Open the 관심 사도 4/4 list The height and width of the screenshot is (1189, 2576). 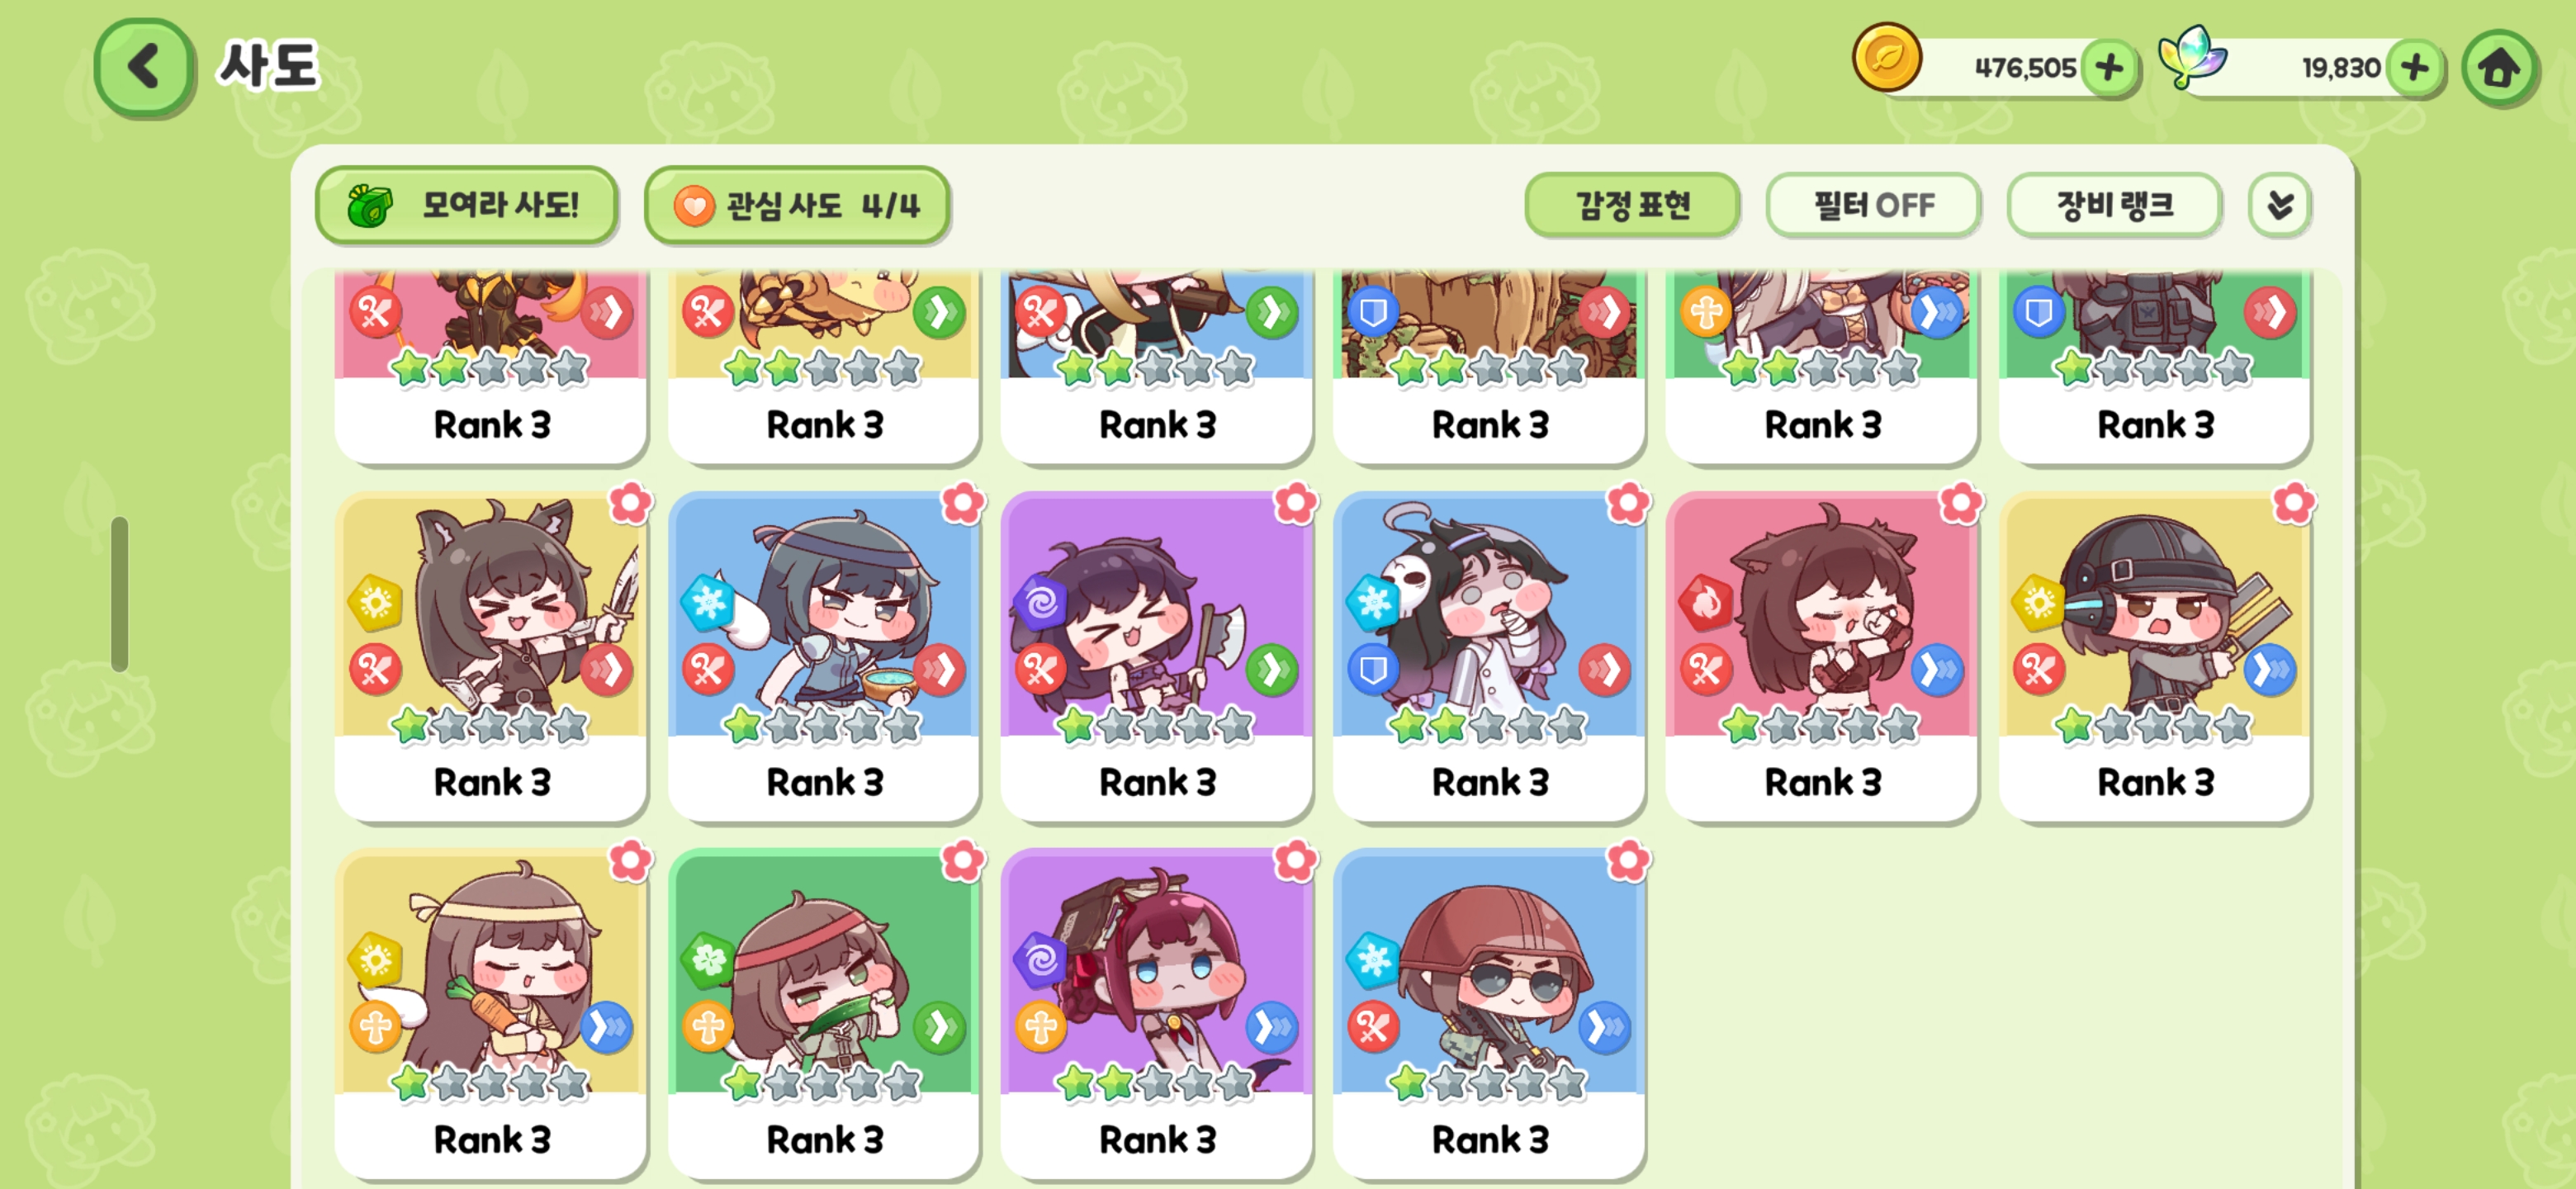tap(797, 205)
